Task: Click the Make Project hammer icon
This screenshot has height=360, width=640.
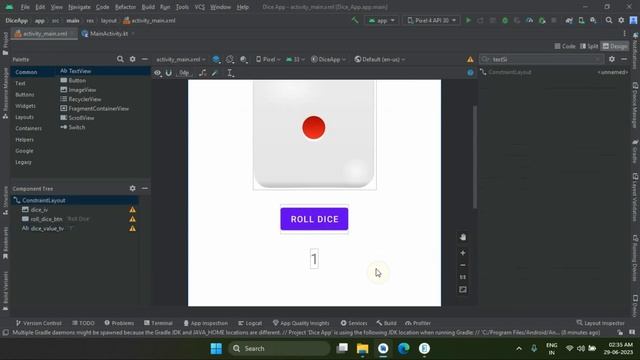Action: pyautogui.click(x=355, y=20)
